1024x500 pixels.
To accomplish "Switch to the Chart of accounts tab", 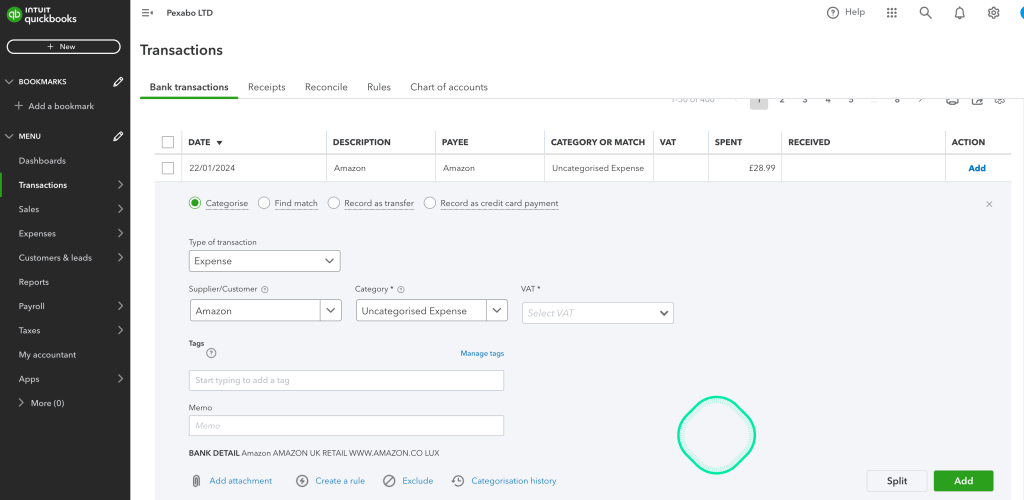I will [449, 87].
